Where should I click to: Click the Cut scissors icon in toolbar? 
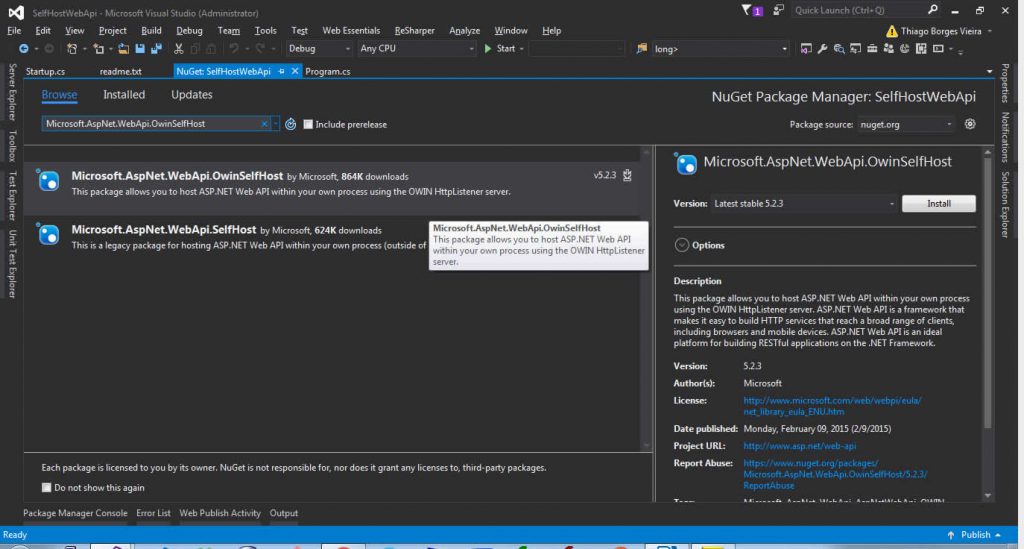(179, 48)
